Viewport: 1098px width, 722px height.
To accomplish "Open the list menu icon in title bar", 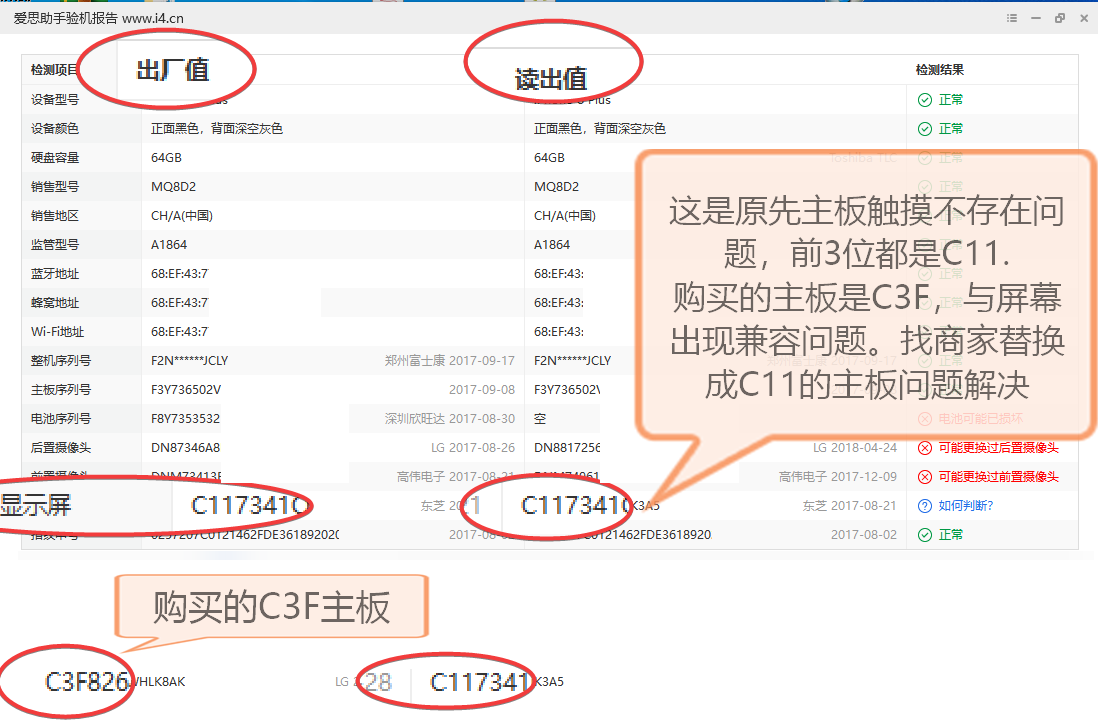I will tap(1013, 18).
